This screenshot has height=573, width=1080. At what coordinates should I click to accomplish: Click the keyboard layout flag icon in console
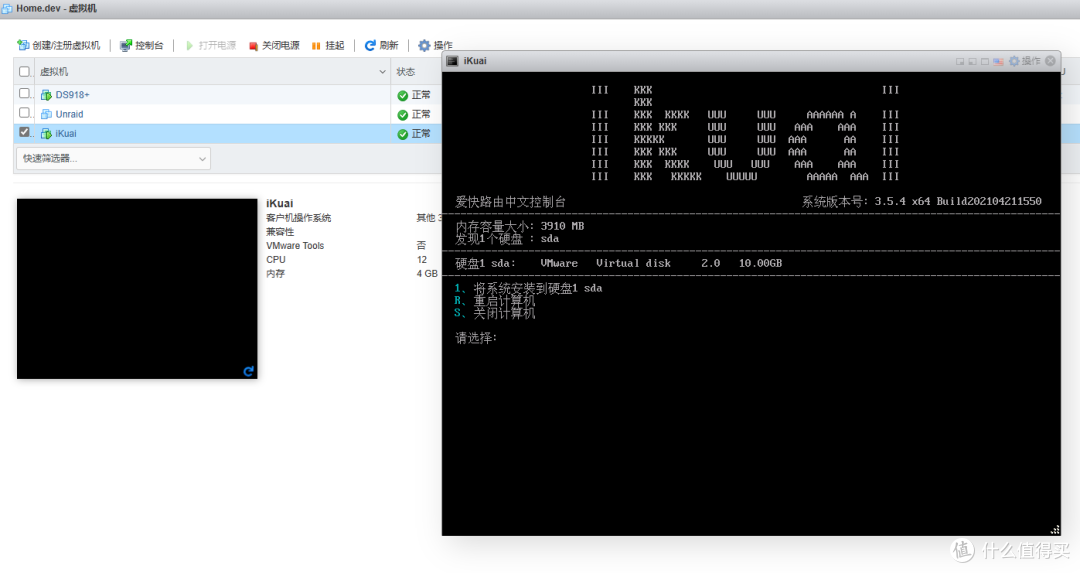pos(998,61)
